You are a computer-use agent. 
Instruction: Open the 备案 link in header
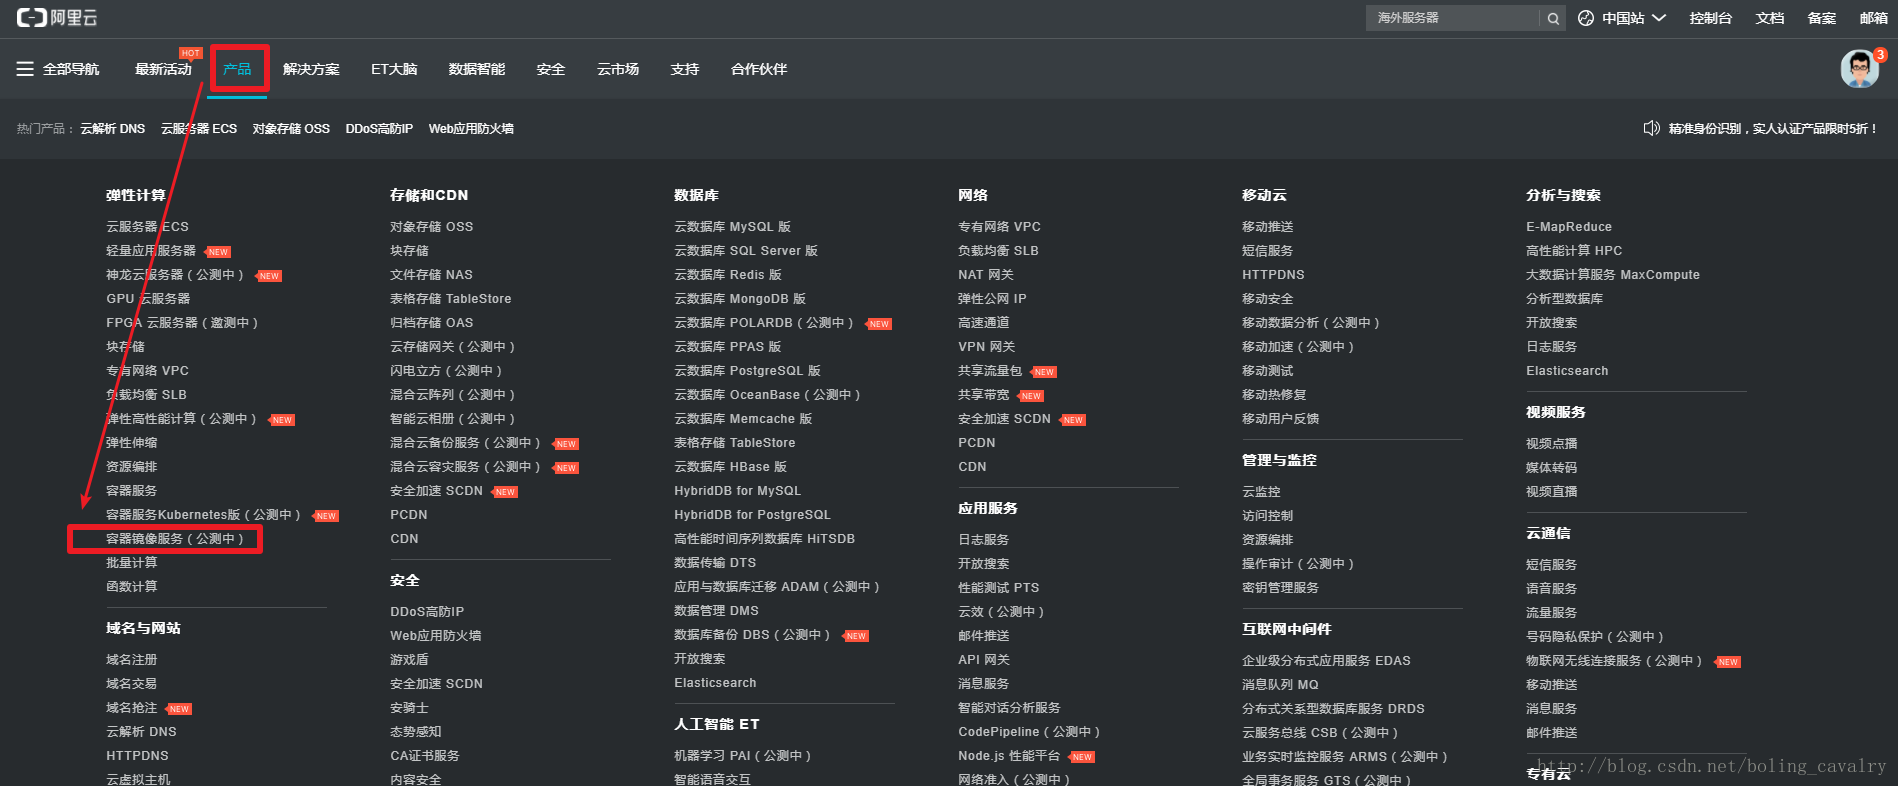(1822, 18)
